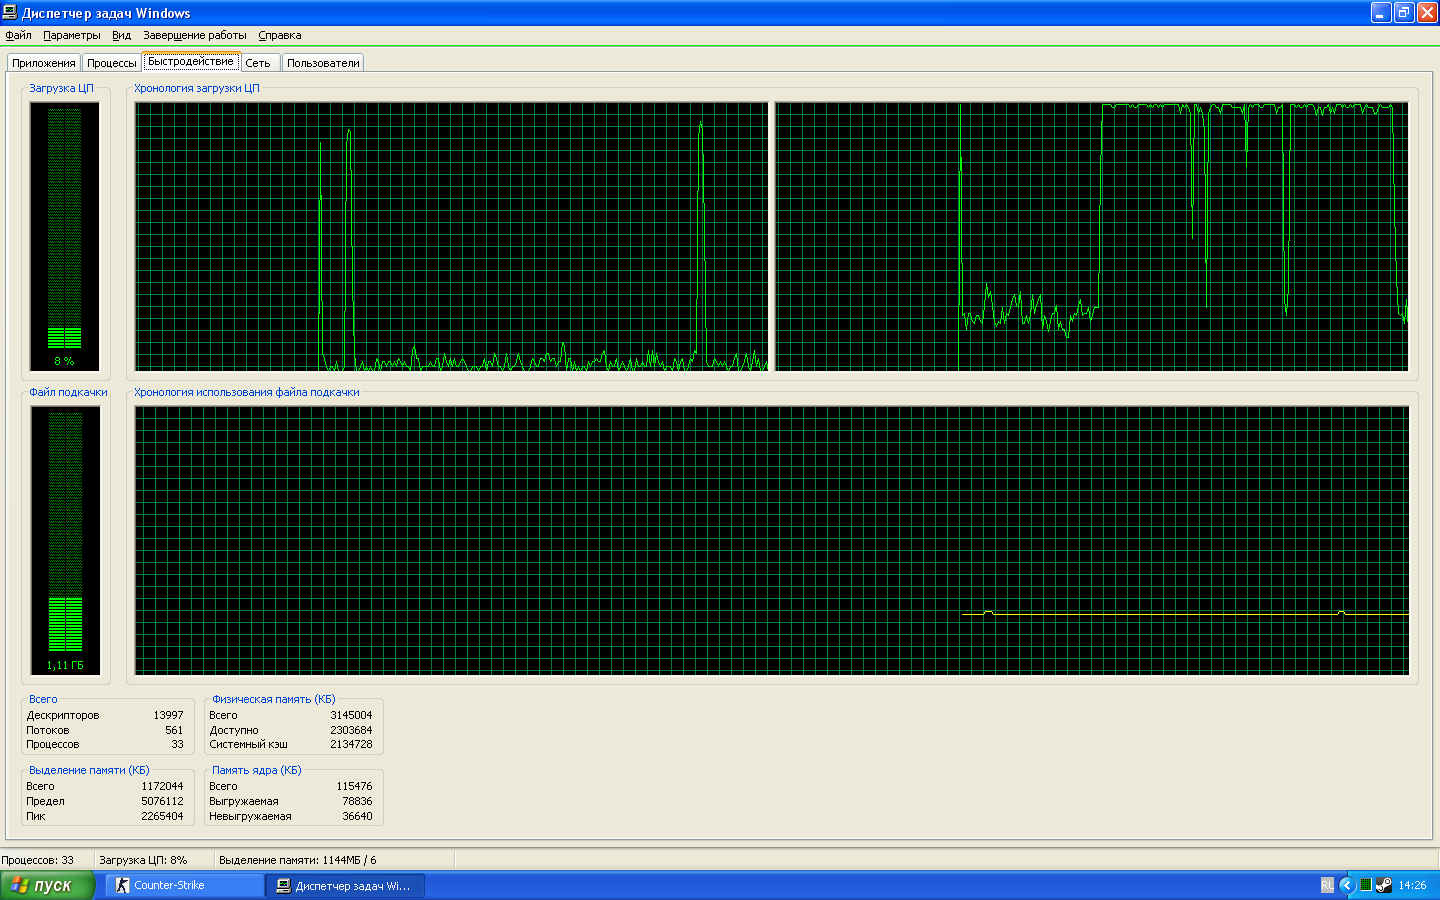
Task: Click the Физическая память (КБ) group label
Action: pos(274,699)
